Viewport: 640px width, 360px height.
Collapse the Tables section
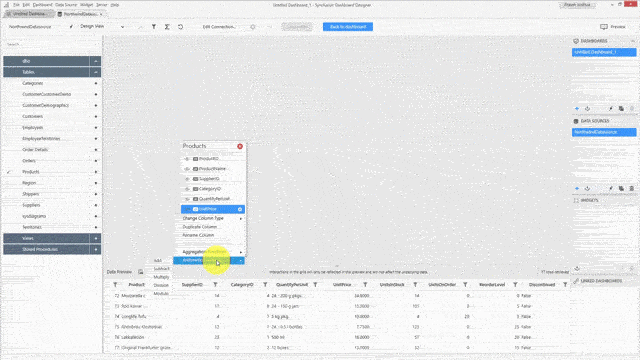click(95, 72)
